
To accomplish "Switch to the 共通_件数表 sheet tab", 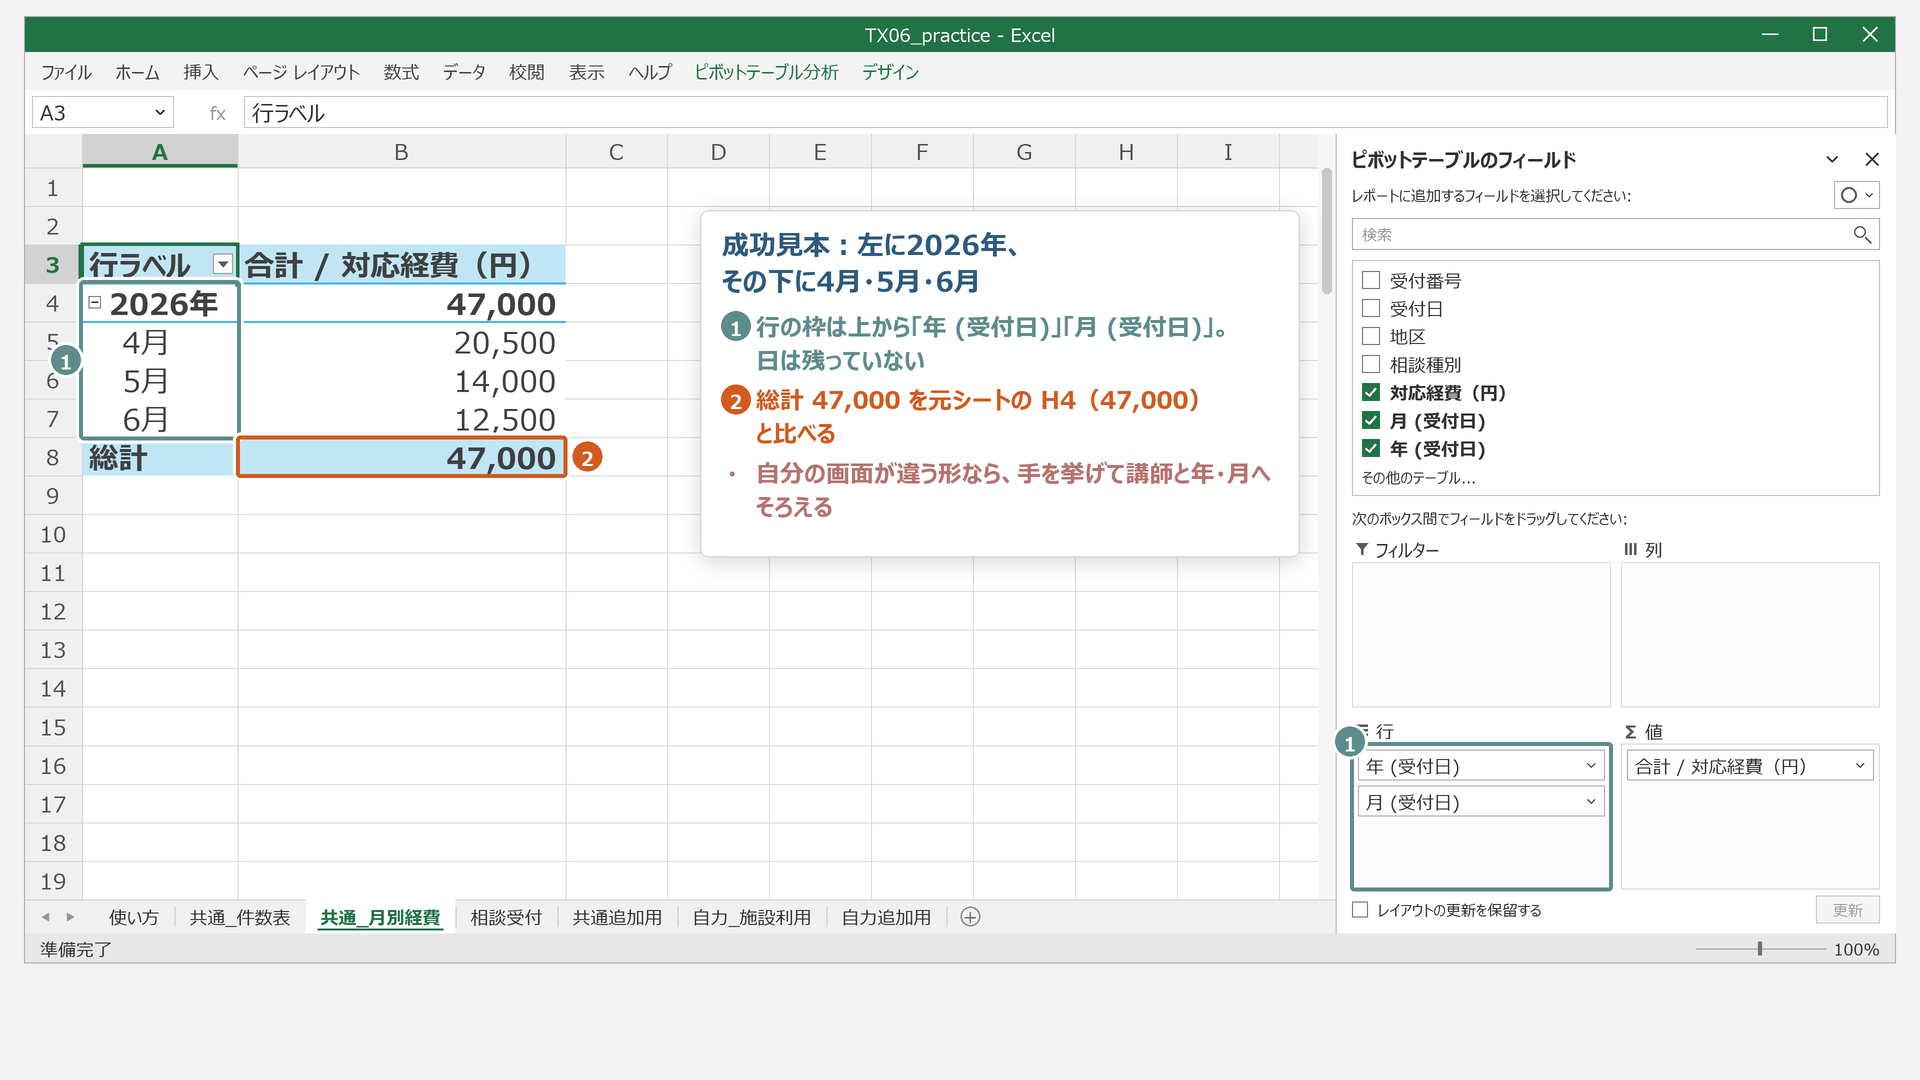I will click(240, 917).
